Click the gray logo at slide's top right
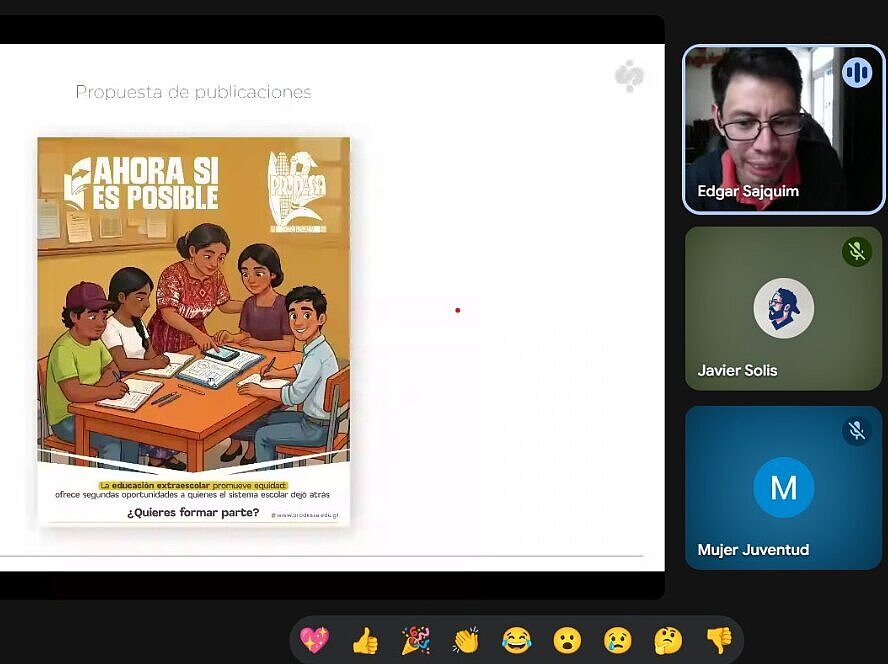The image size is (888, 664). pyautogui.click(x=629, y=76)
